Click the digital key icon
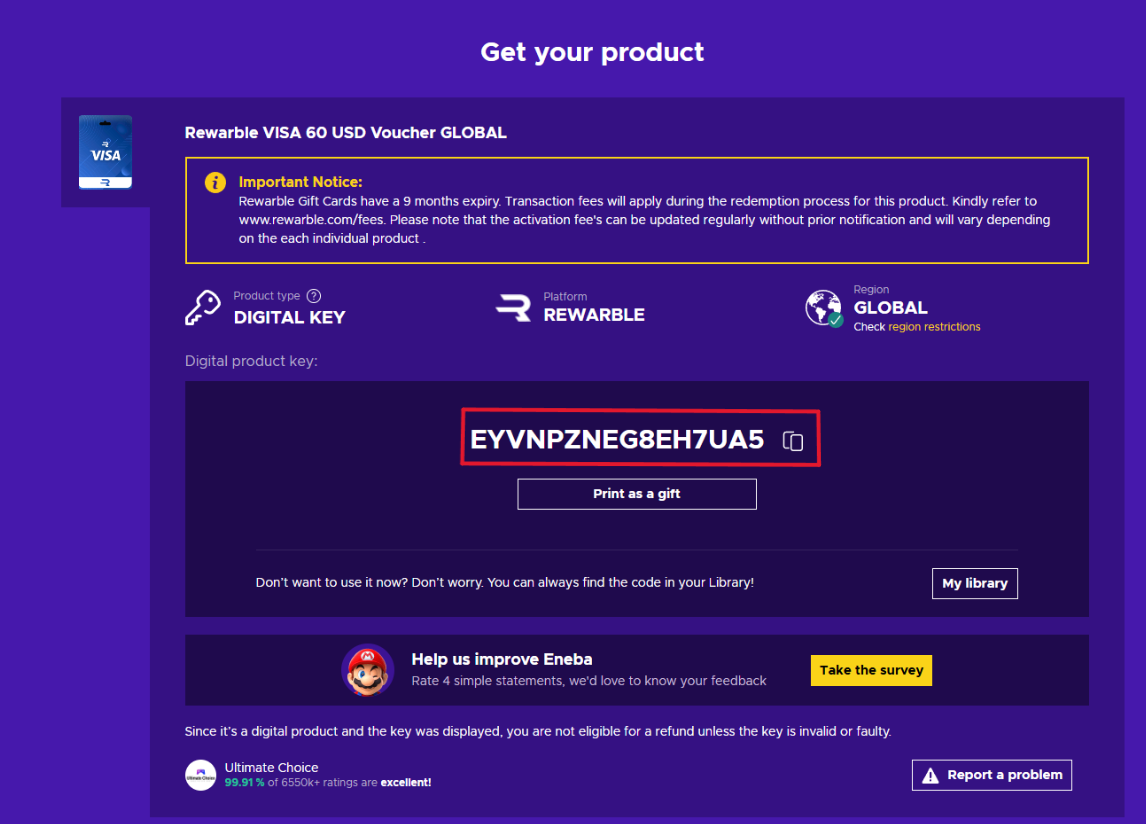This screenshot has height=824, width=1146. point(203,307)
